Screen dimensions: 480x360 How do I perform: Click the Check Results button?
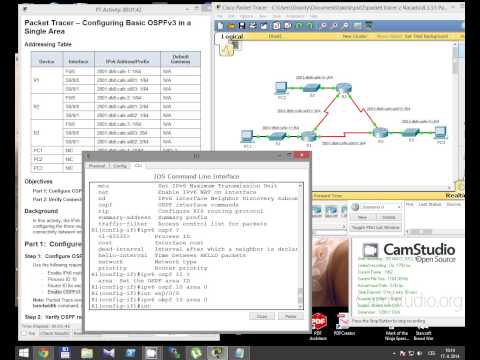(x=55, y=333)
